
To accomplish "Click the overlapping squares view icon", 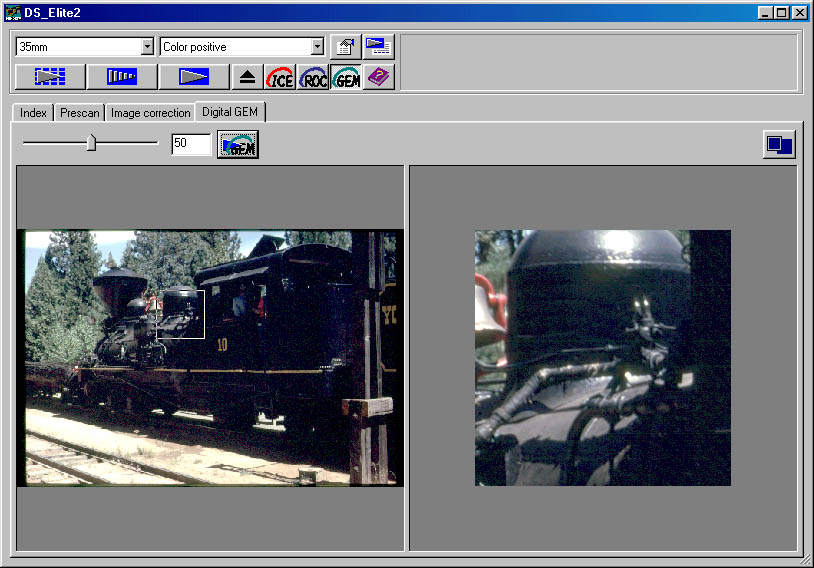I will [779, 145].
